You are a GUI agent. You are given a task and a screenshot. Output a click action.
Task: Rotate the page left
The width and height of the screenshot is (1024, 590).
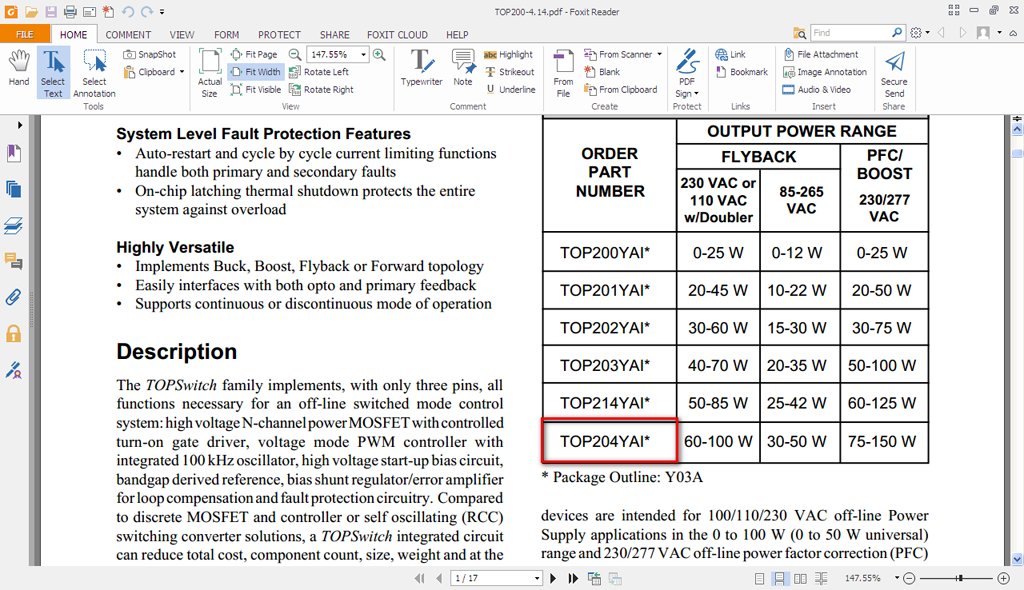tap(319, 72)
